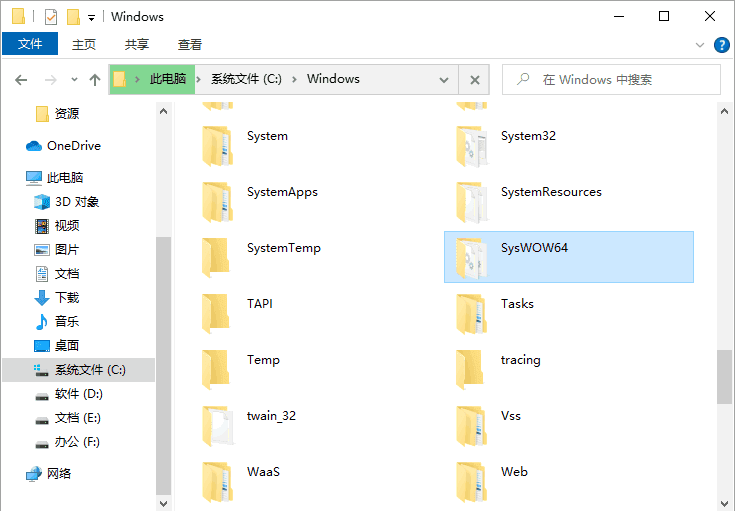
Task: Click the new folder quick access icon
Action: point(73,17)
